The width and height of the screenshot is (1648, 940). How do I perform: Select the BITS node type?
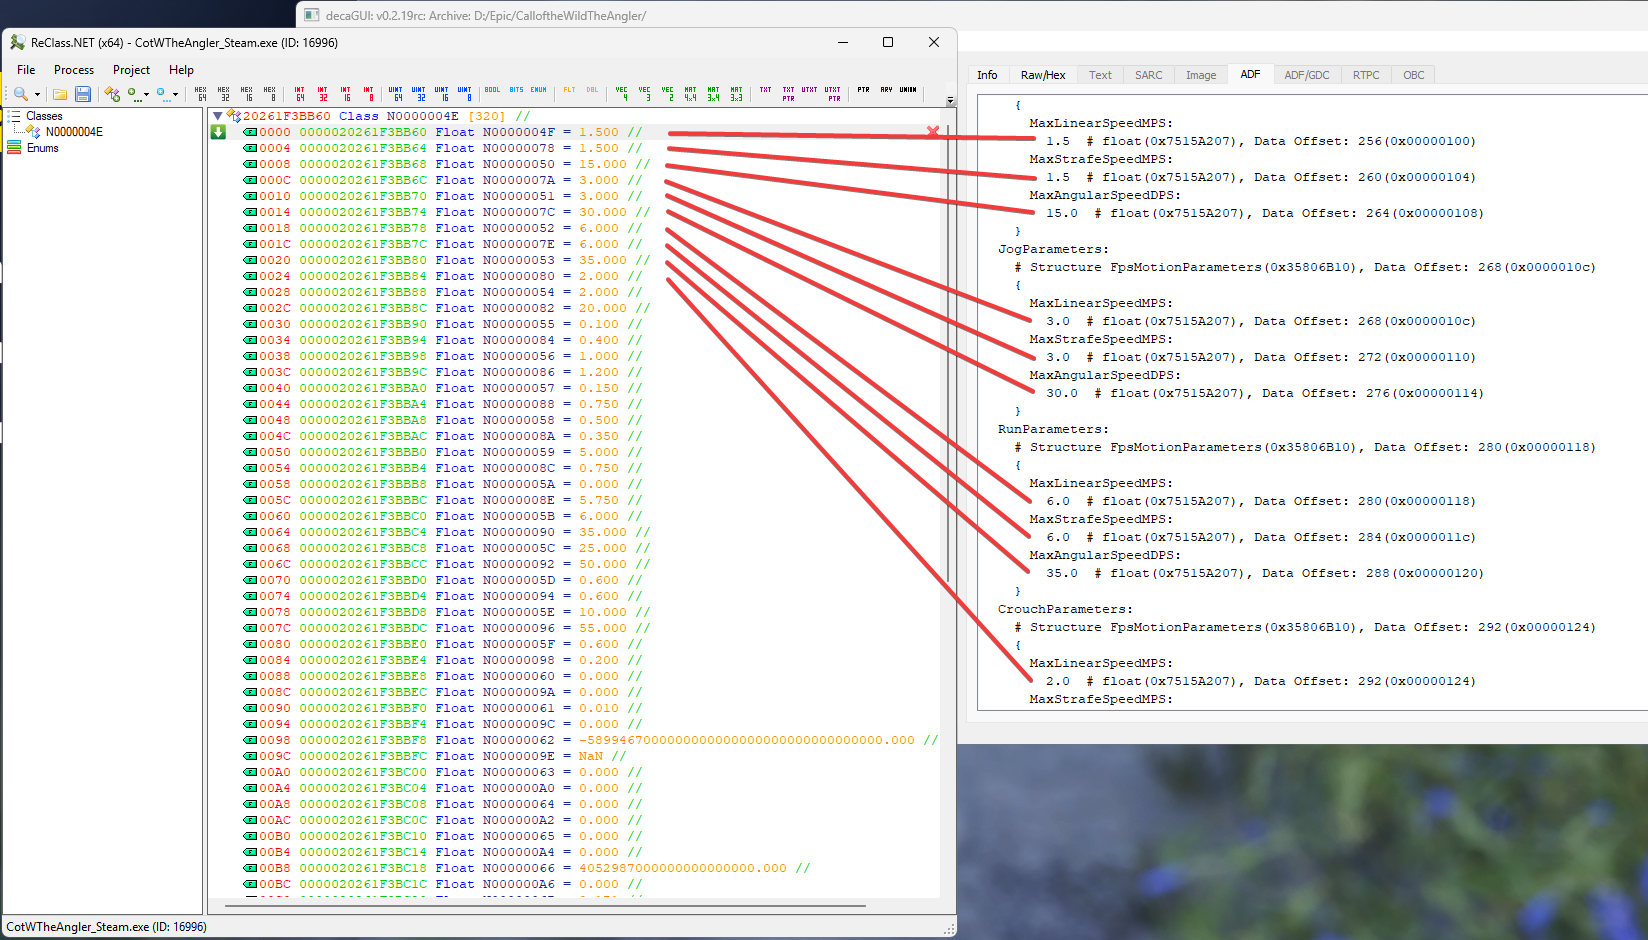516,90
